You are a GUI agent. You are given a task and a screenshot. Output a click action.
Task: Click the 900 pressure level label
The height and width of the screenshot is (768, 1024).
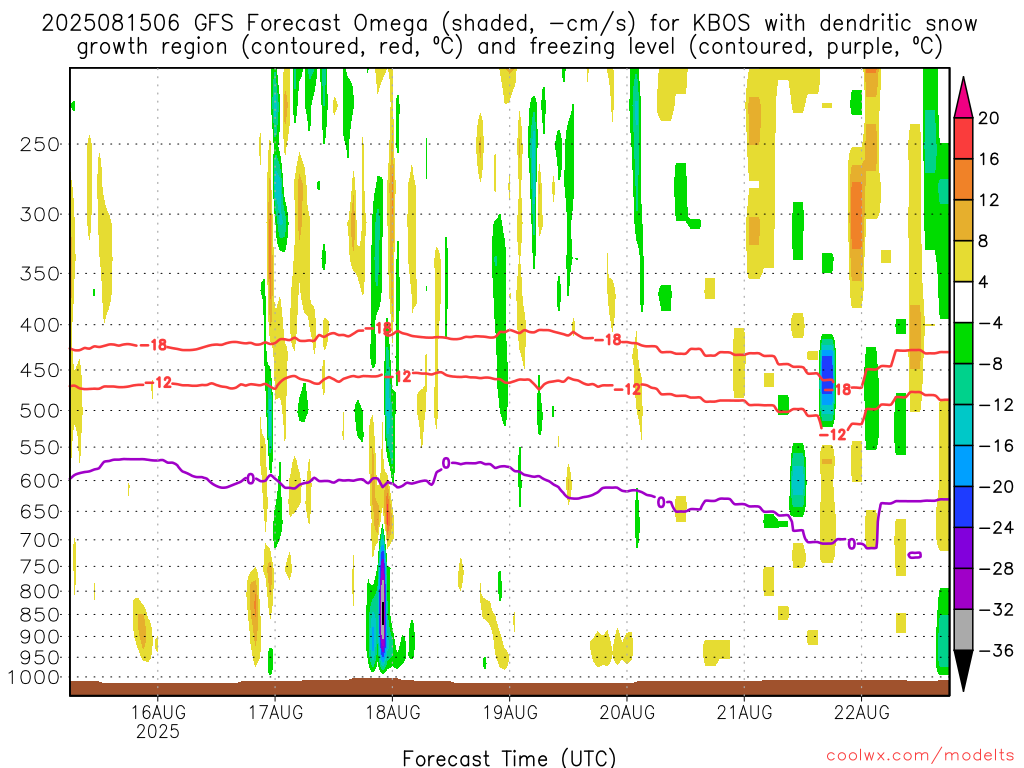40,637
